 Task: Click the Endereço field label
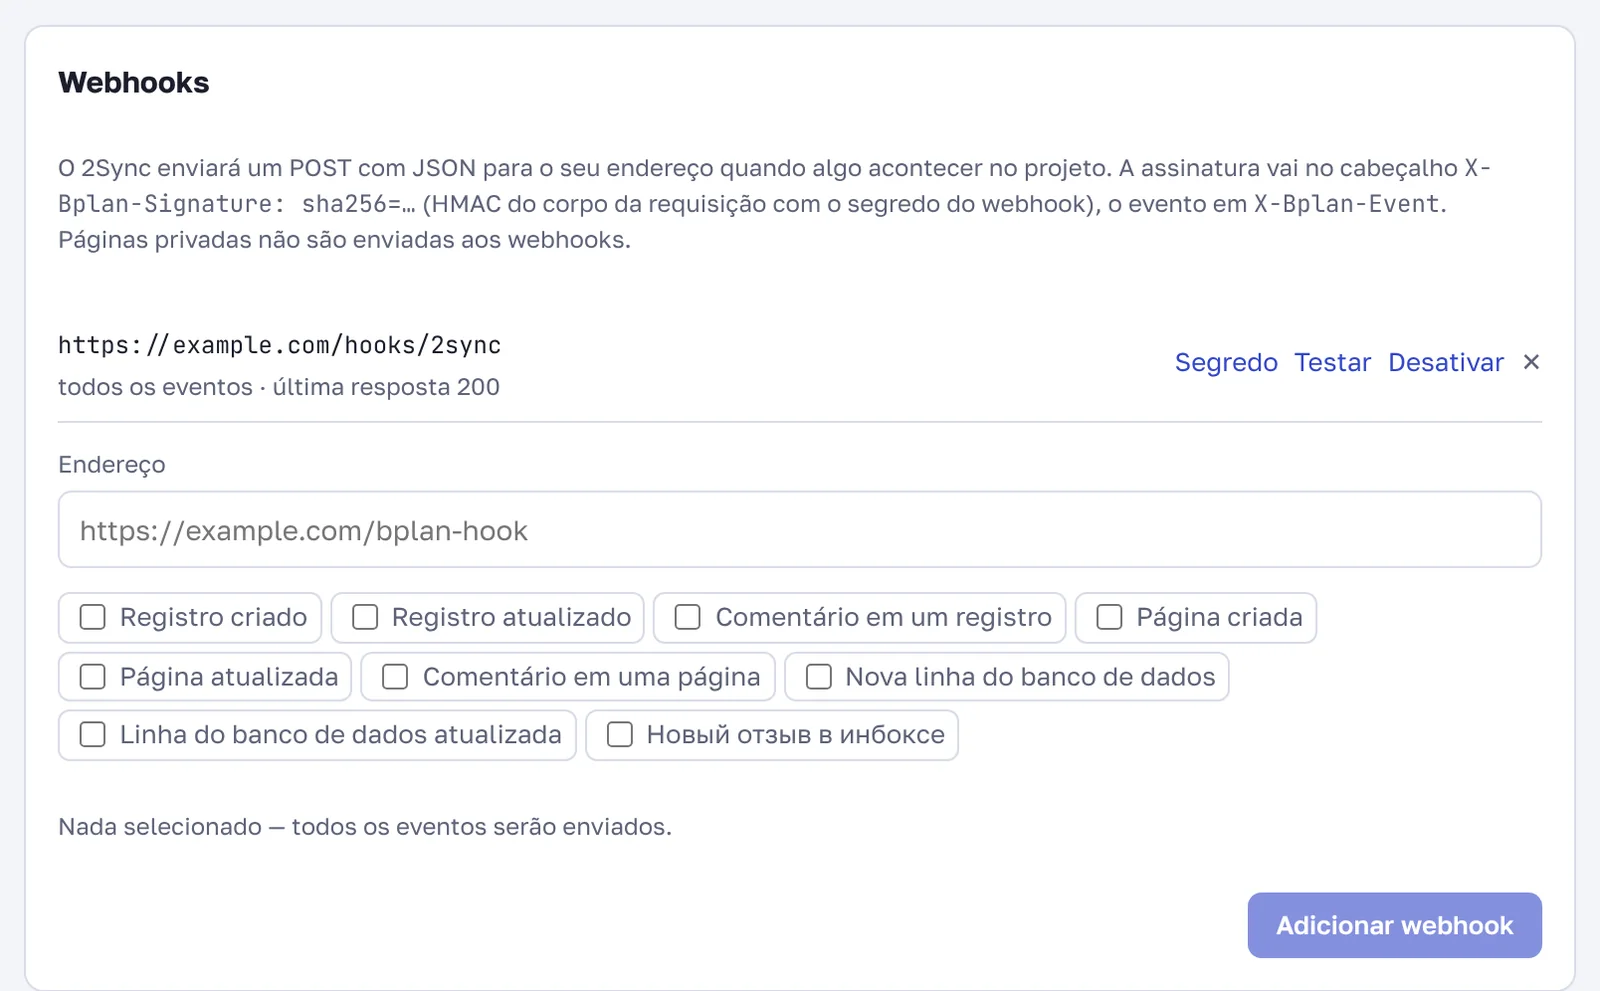[x=112, y=465]
